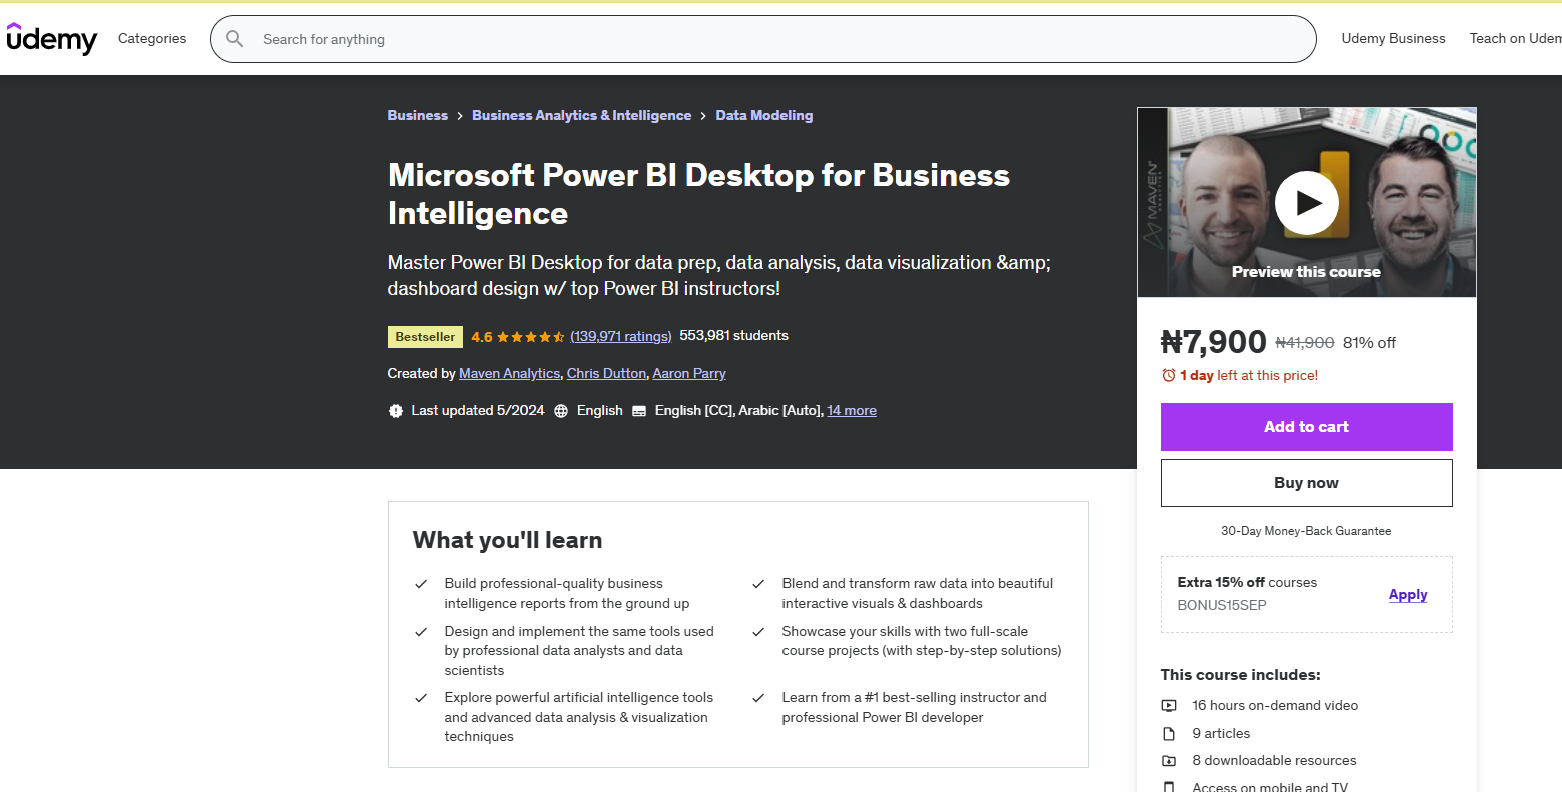The height and width of the screenshot is (792, 1562).
Task: Click the closed captions icon before English [CC]
Action: point(639,410)
